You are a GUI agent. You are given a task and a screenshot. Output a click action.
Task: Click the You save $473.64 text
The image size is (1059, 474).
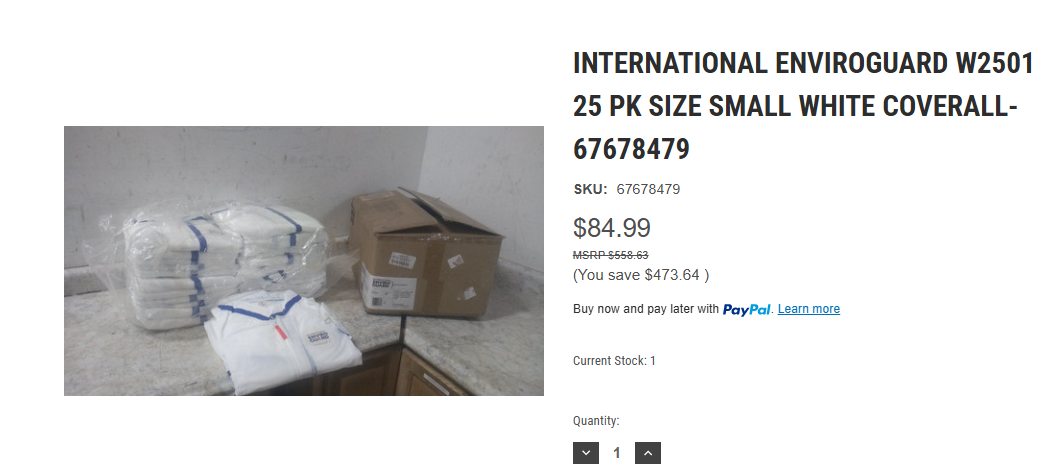pyautogui.click(x=641, y=274)
